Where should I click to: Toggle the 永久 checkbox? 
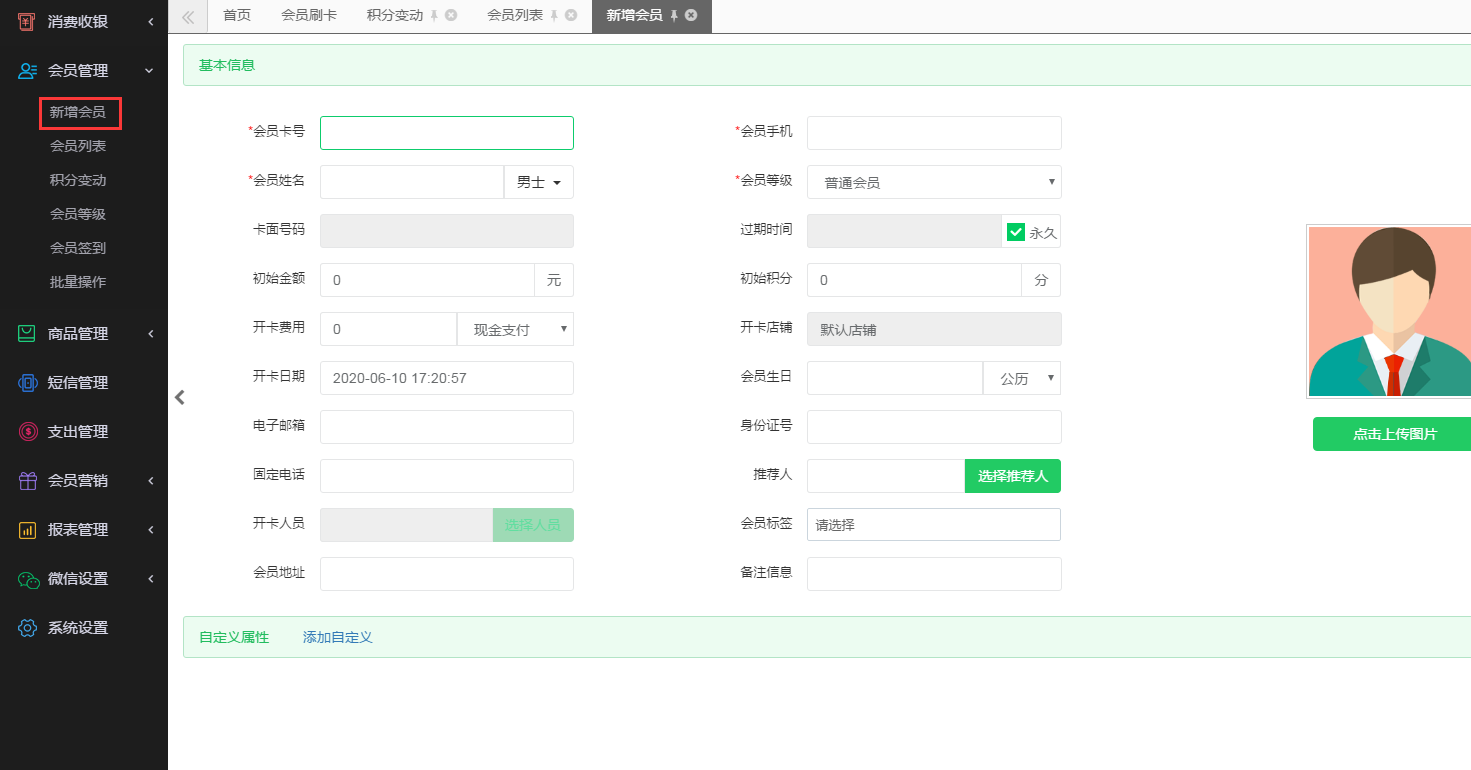point(1016,232)
